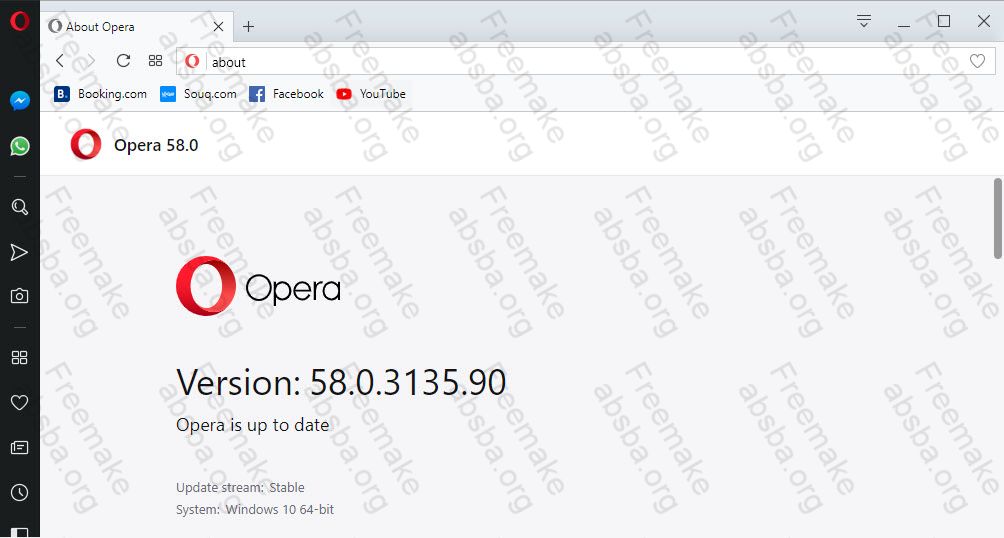The image size is (1004, 538).
Task: Open YouTube bookmark
Action: [x=371, y=94]
